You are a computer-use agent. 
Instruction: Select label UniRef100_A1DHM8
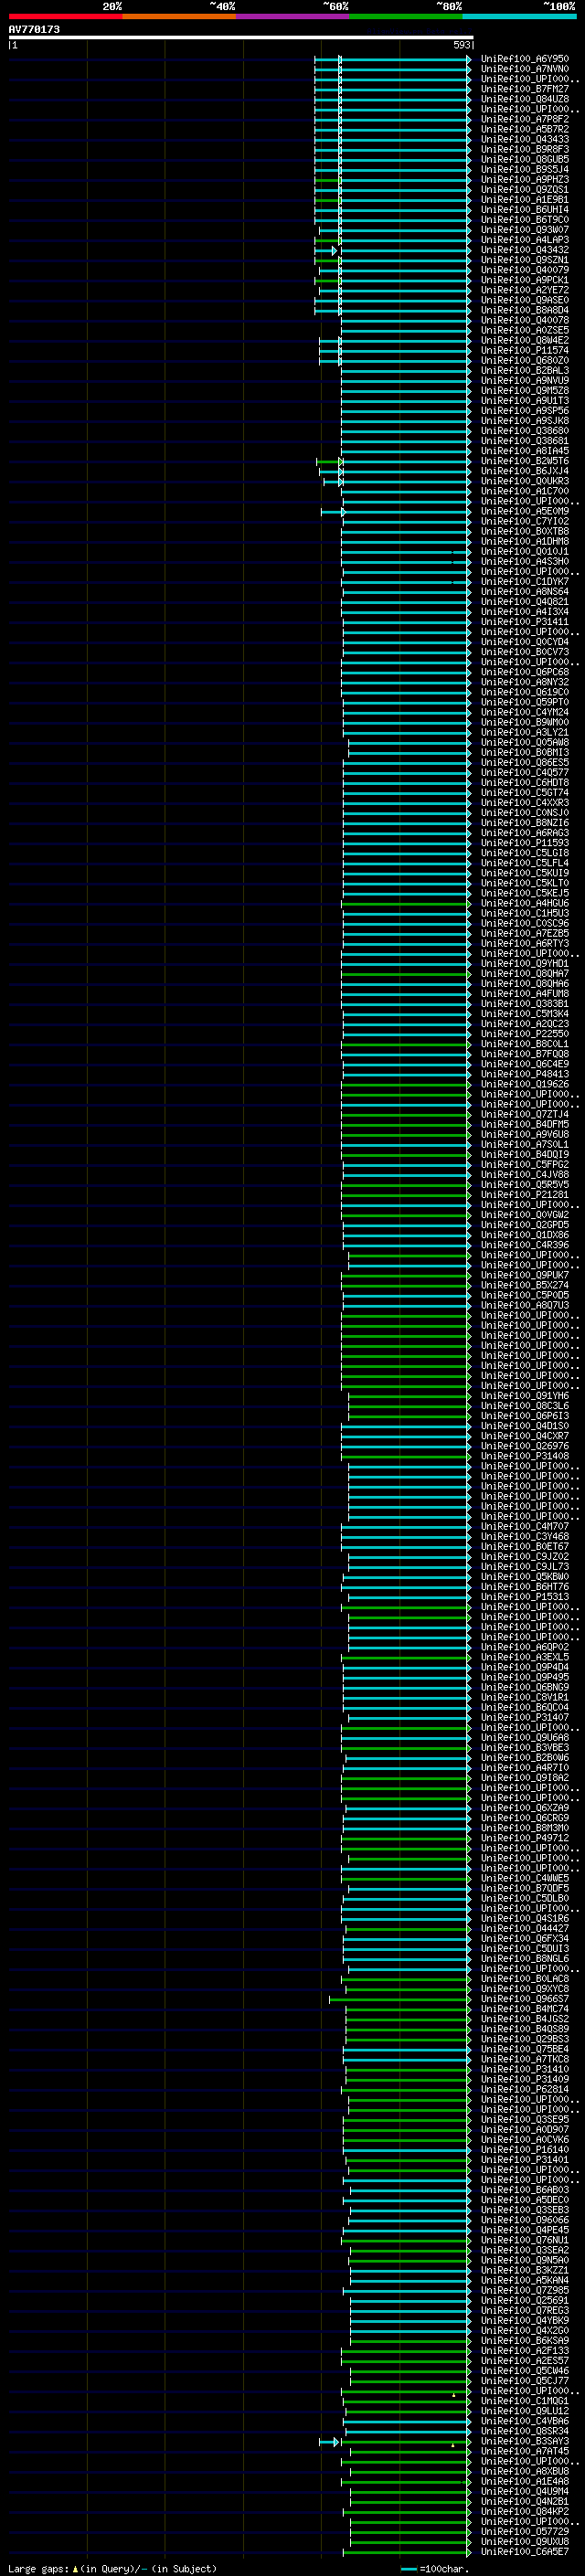click(525, 541)
